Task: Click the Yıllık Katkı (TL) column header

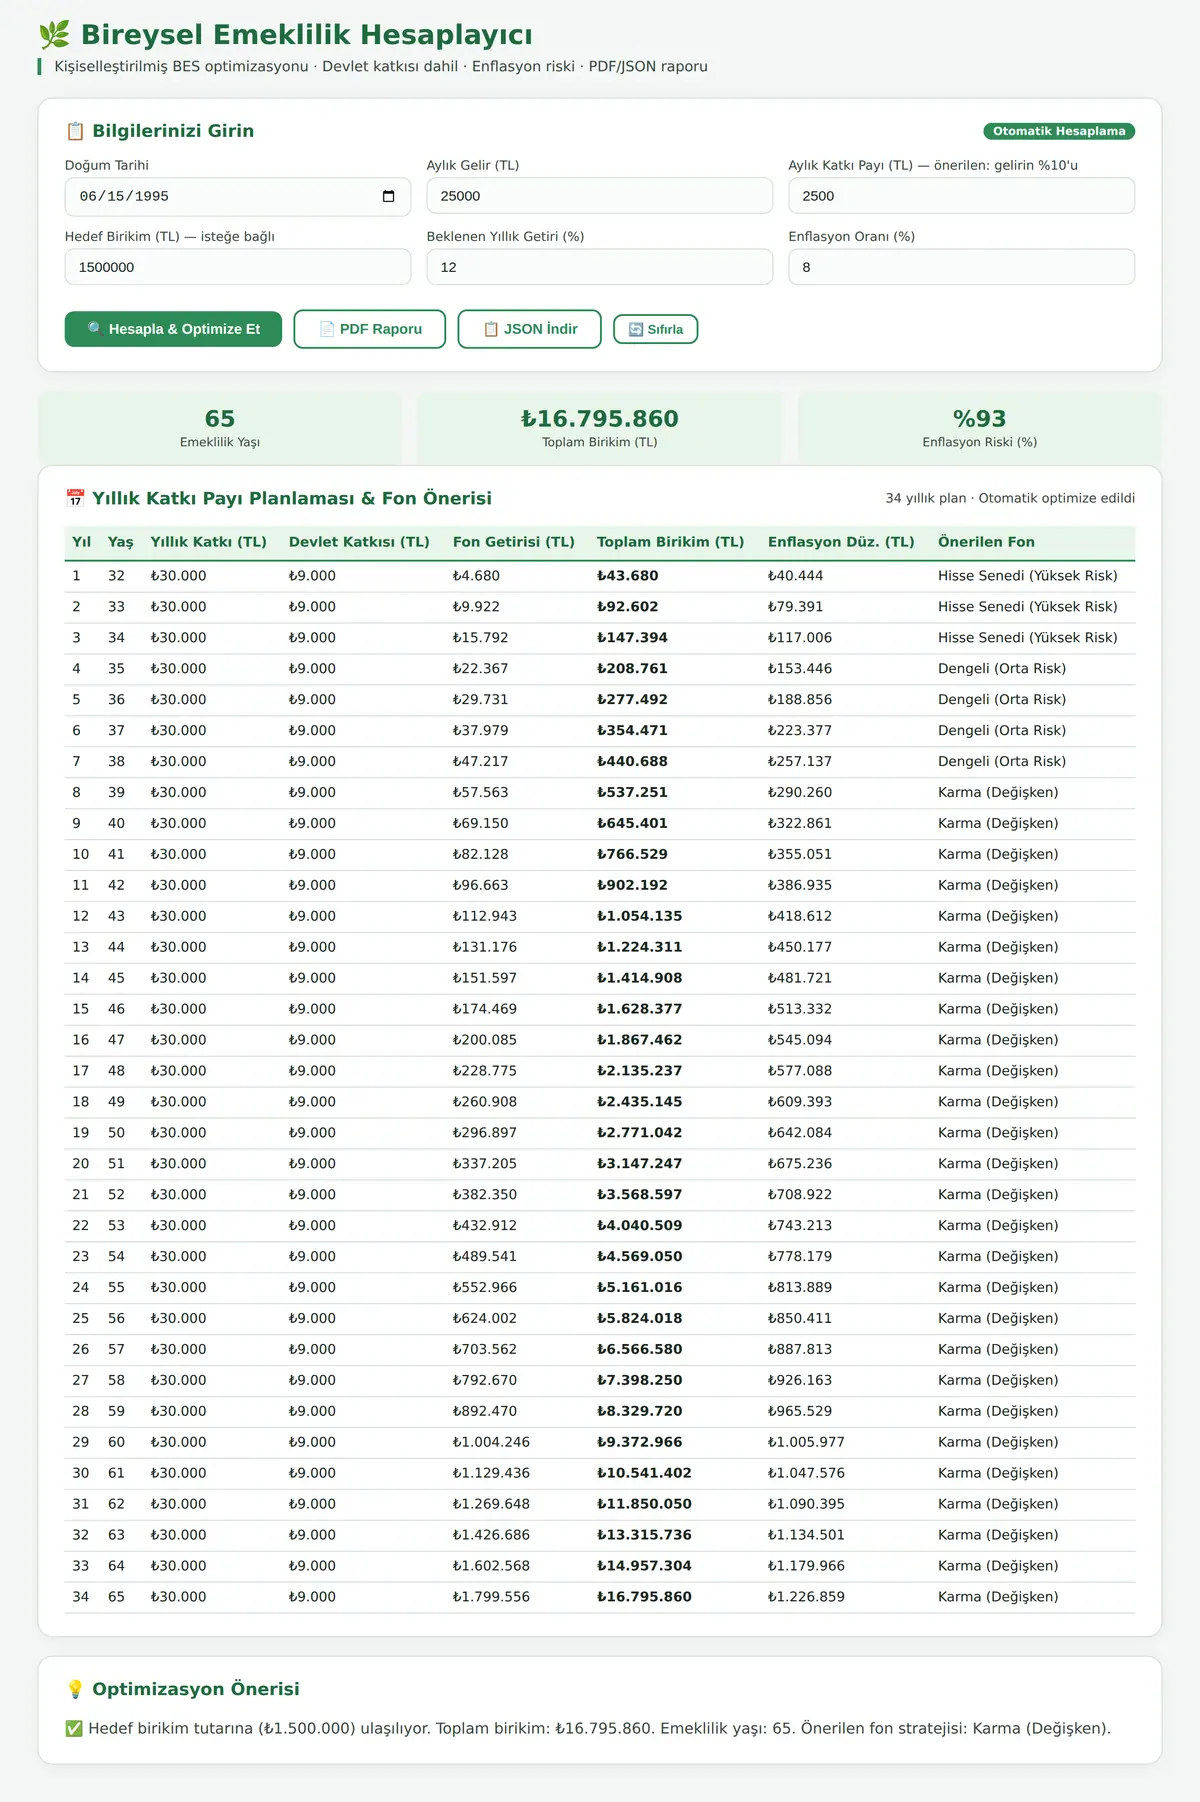Action: (209, 542)
